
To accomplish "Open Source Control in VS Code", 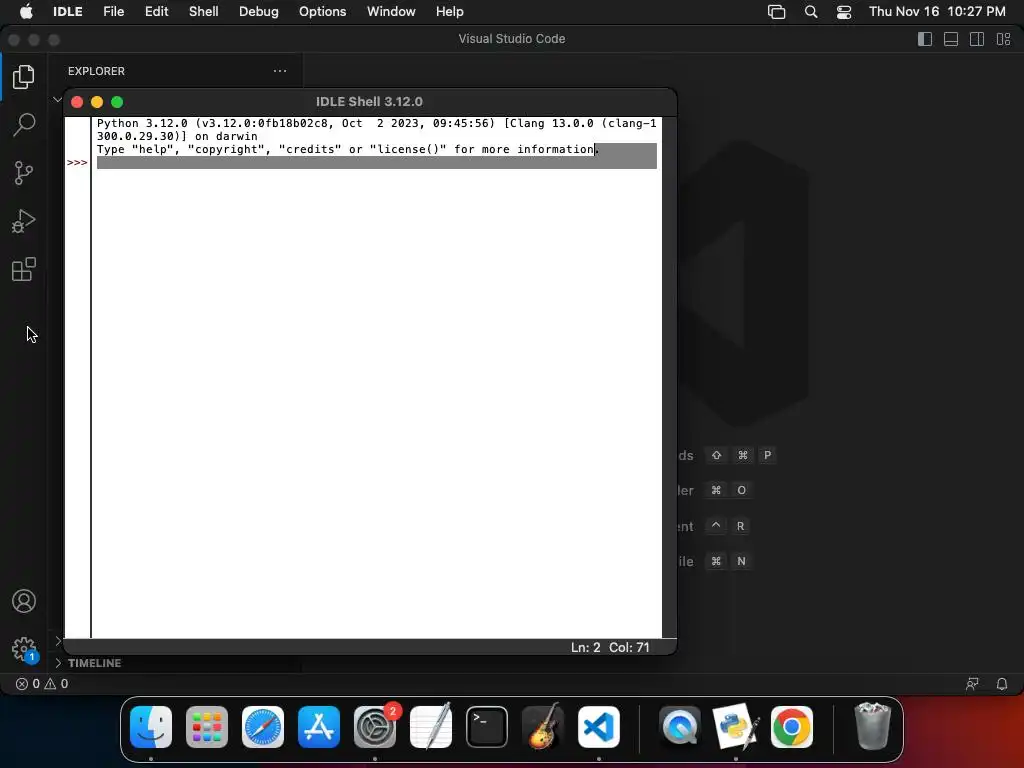I will point(24,173).
